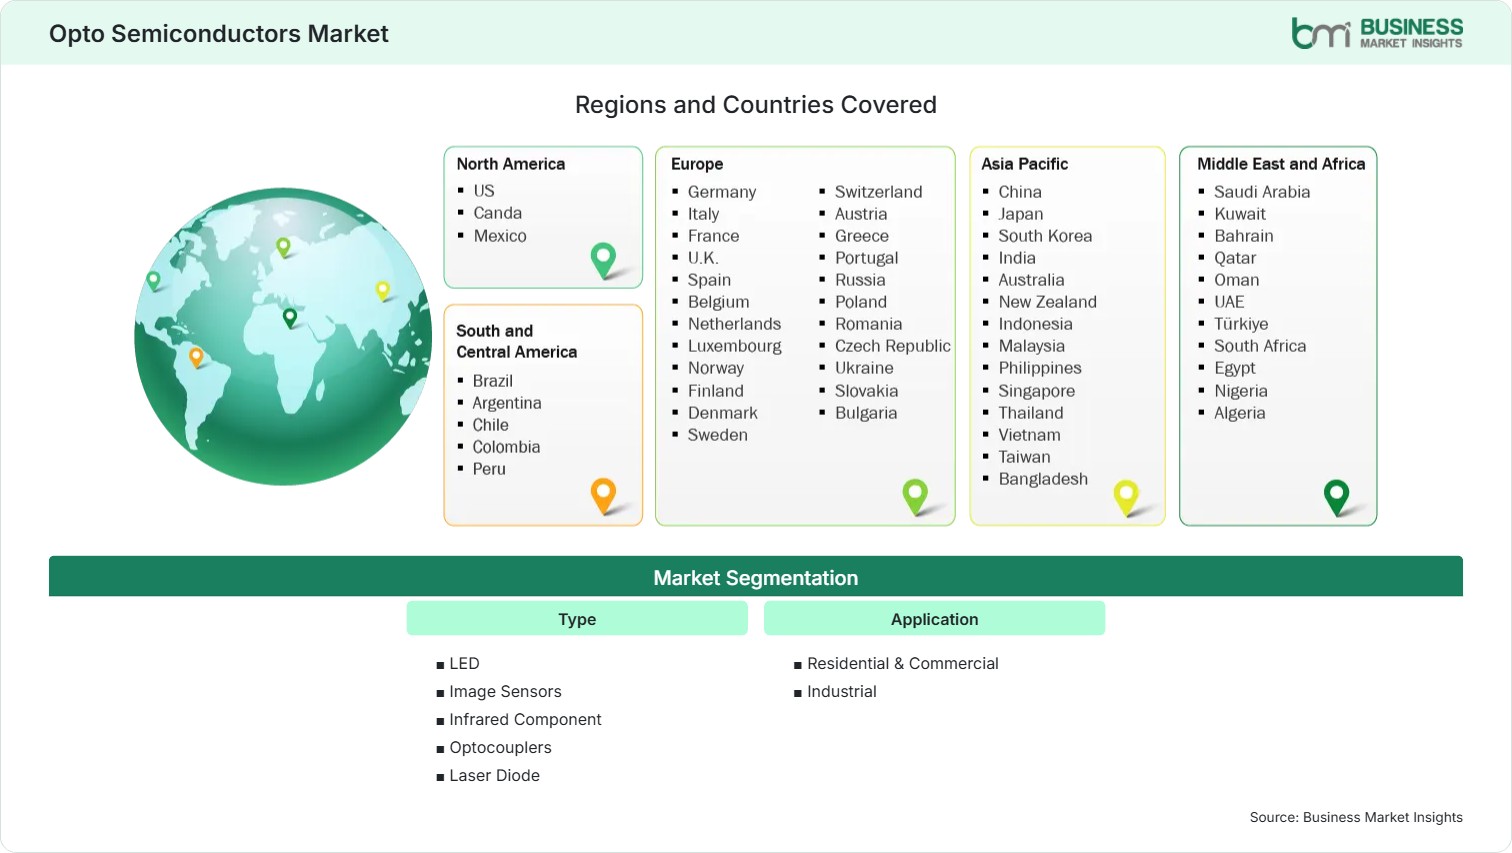1512x853 pixels.
Task: Click the Chile entry
Action: (x=491, y=425)
